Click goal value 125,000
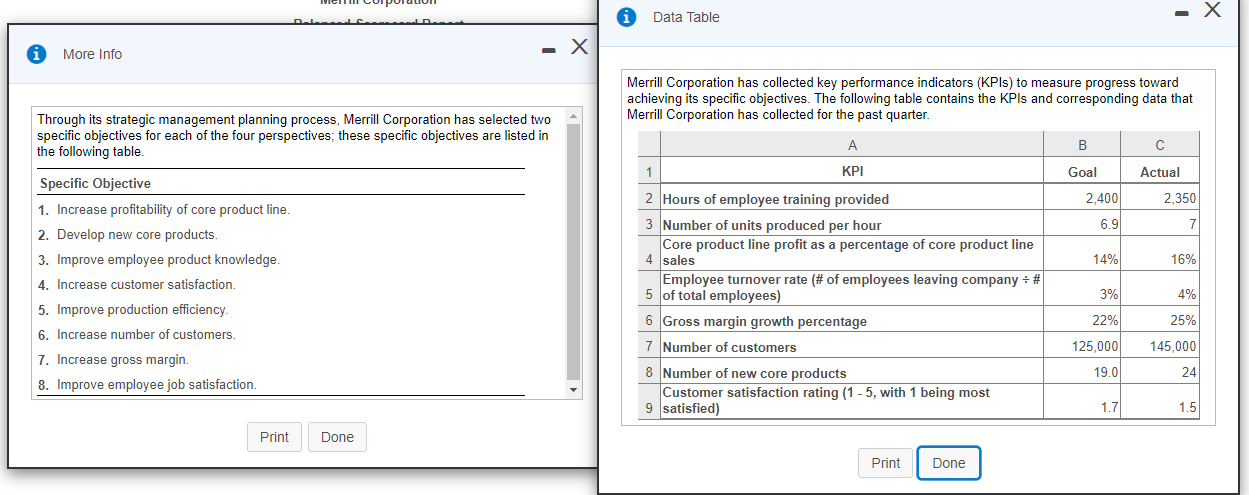Image resolution: width=1249 pixels, height=495 pixels. (x=1095, y=347)
